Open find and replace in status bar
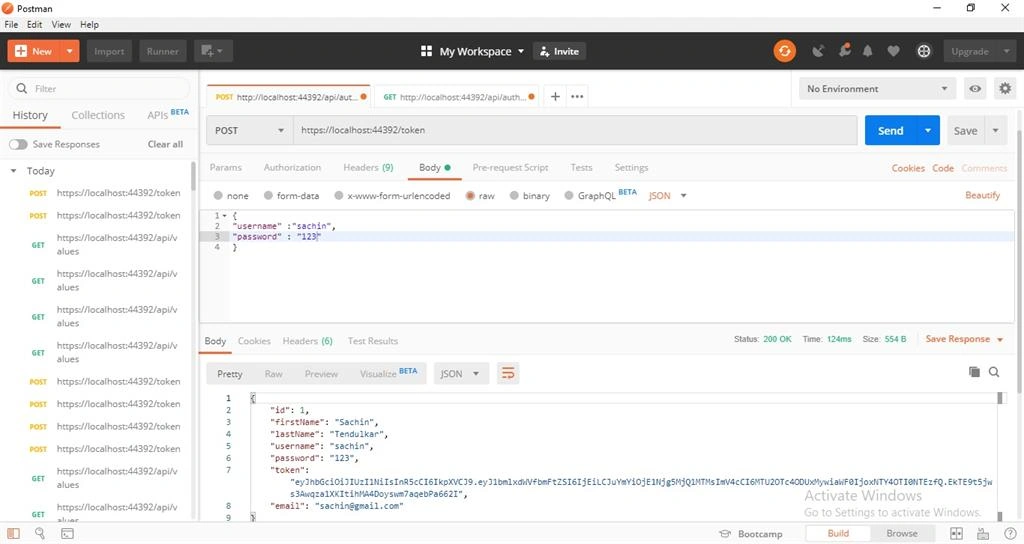The height and width of the screenshot is (544, 1024). 40,534
